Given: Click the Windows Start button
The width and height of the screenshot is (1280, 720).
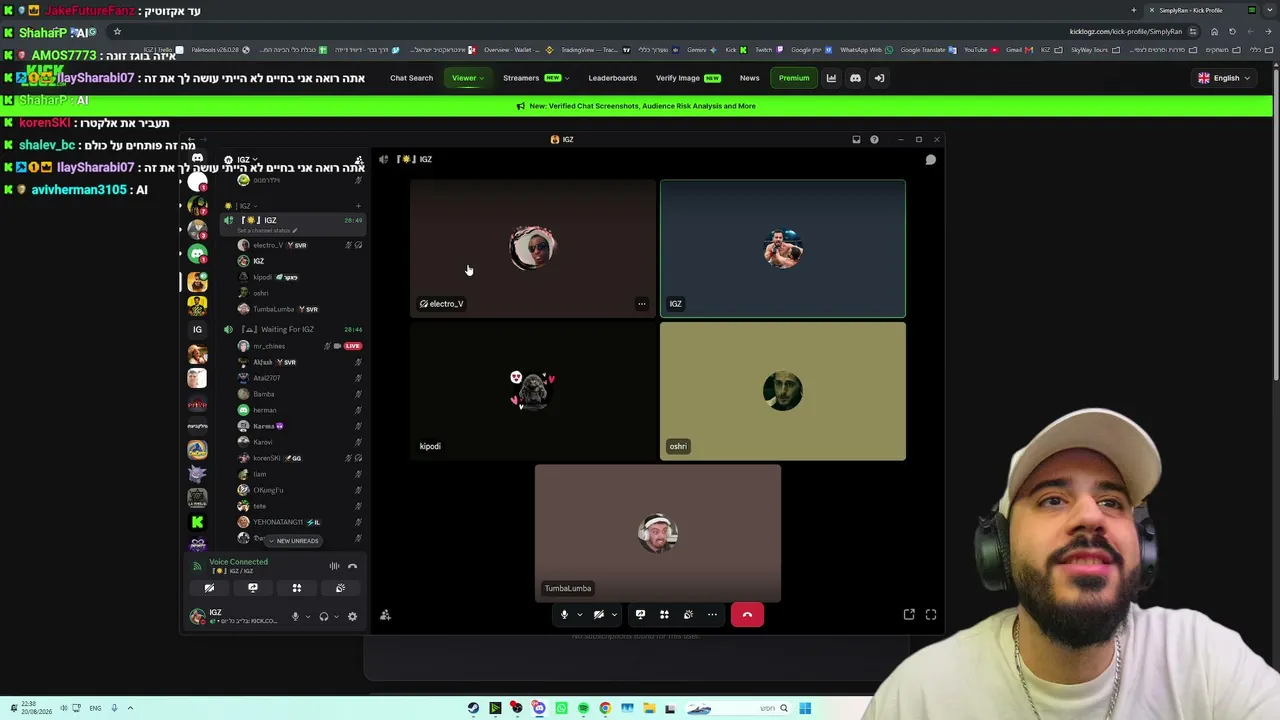Looking at the screenshot, I should (805, 708).
